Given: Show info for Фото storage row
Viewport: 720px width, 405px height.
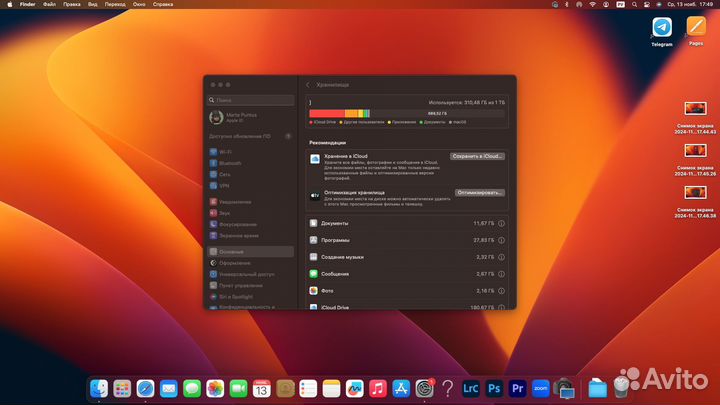Looking at the screenshot, I should [501, 291].
